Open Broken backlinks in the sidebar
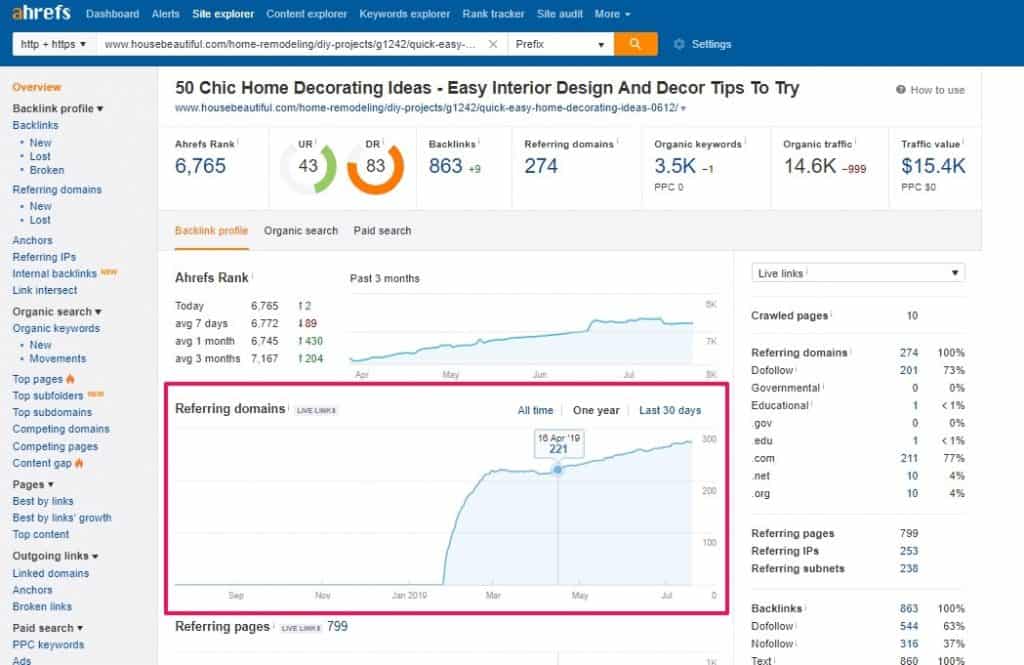This screenshot has height=665, width=1024. [47, 170]
